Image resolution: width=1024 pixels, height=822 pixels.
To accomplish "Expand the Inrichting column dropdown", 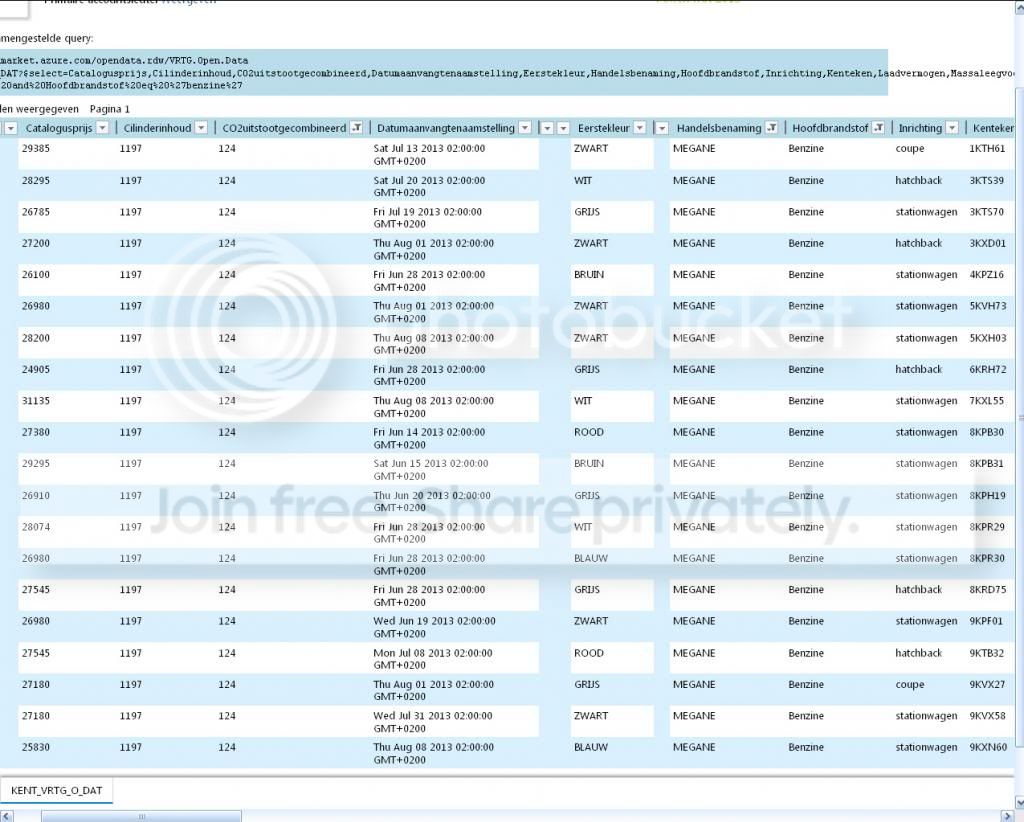I will point(952,128).
